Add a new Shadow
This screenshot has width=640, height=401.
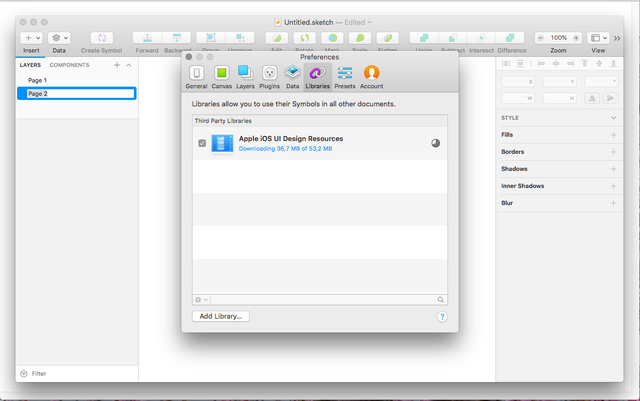613,169
